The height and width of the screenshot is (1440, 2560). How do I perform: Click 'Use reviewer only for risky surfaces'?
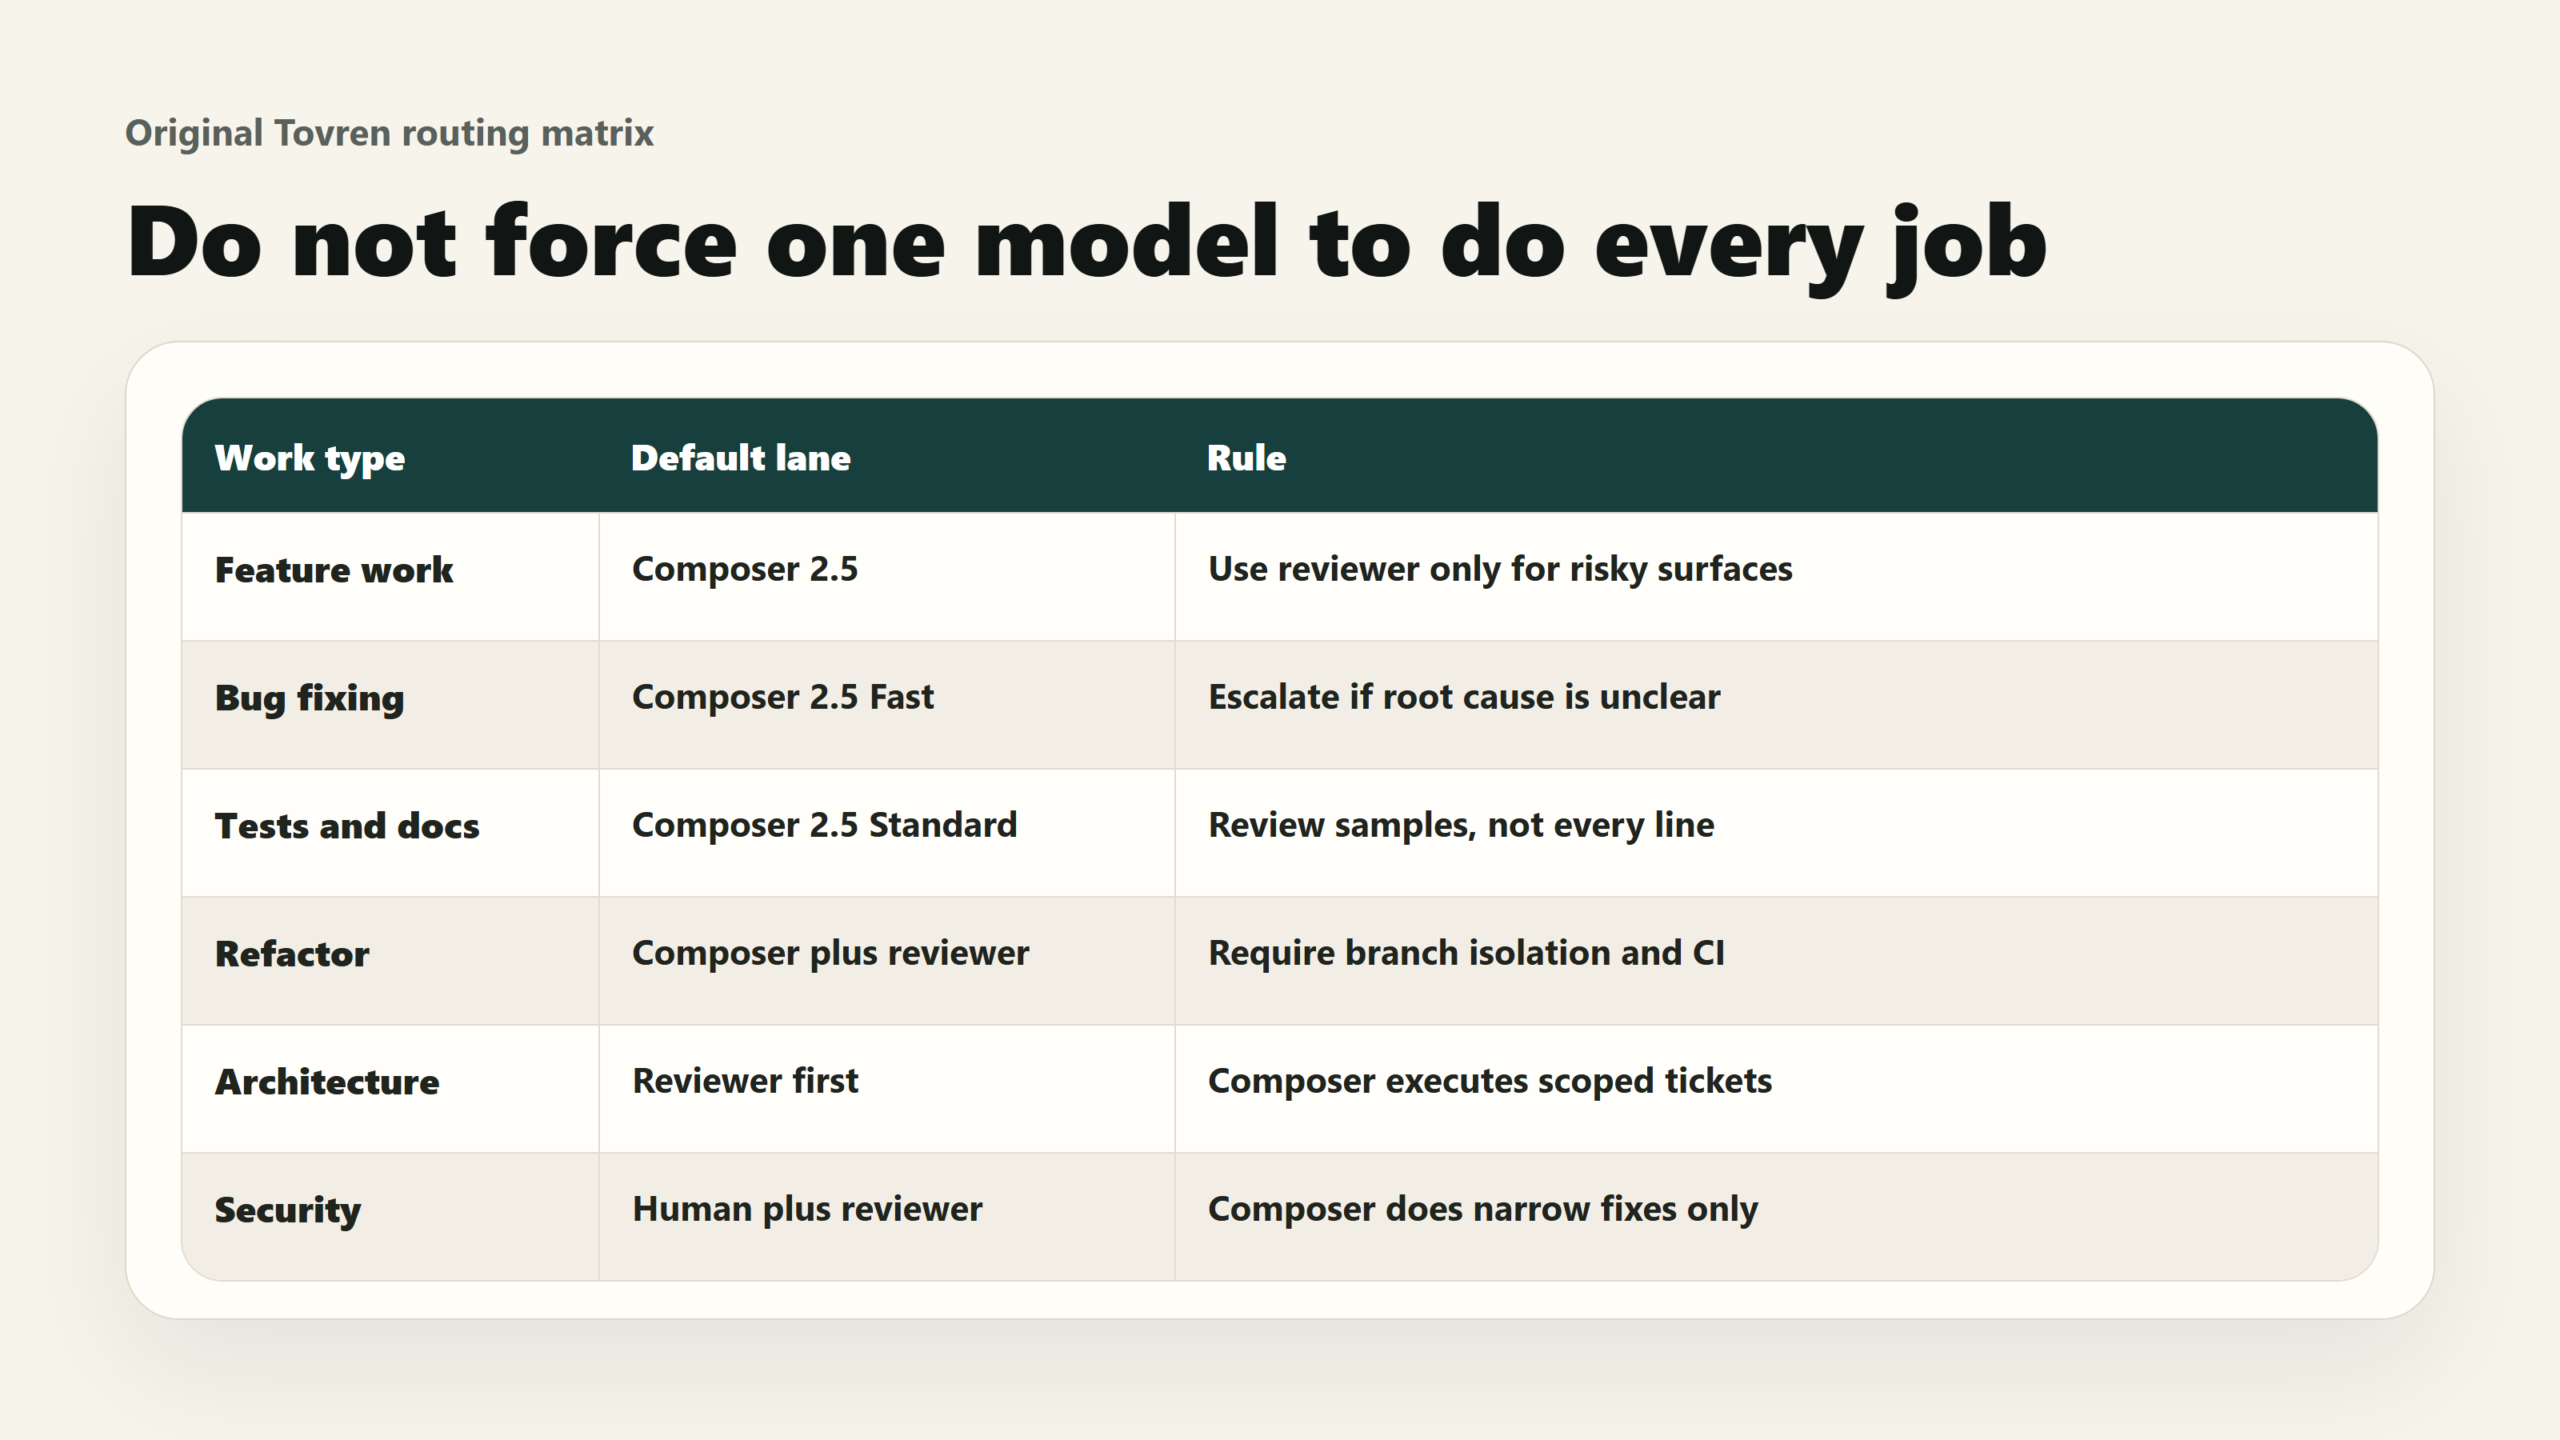click(x=1500, y=569)
